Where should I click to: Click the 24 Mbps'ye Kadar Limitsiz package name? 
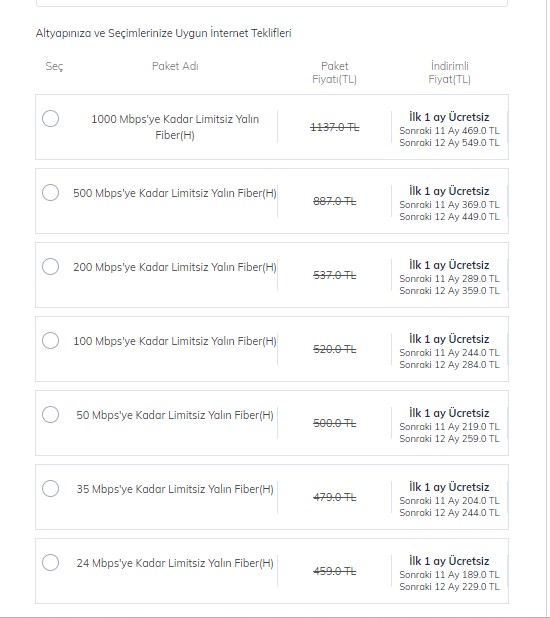tap(175, 563)
